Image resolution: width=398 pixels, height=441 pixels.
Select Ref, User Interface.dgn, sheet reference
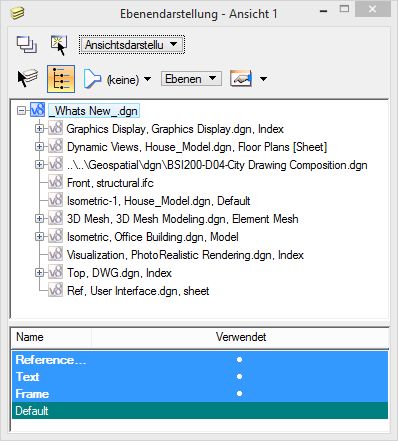click(x=138, y=291)
